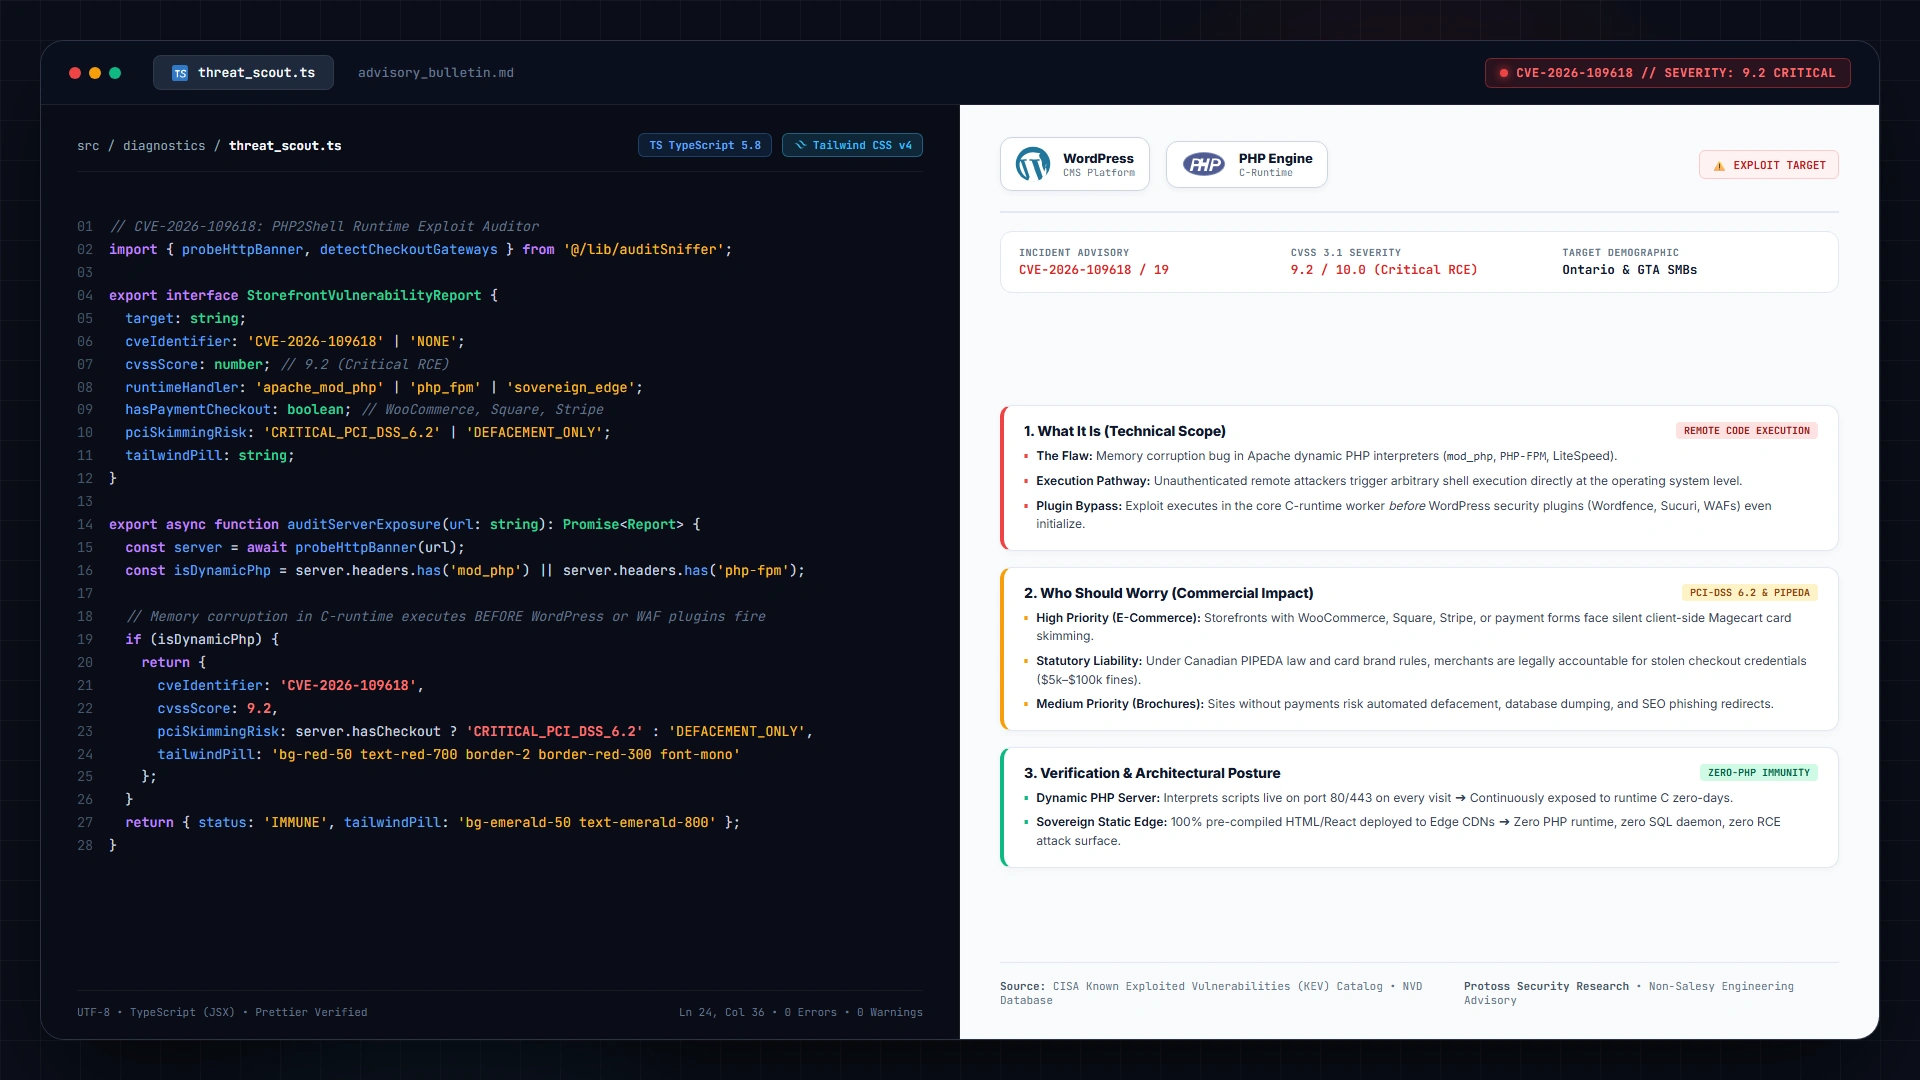The image size is (1920, 1080).
Task: Click heading '2. Who Should Worry (Commercial Impact)'
Action: click(x=1169, y=593)
